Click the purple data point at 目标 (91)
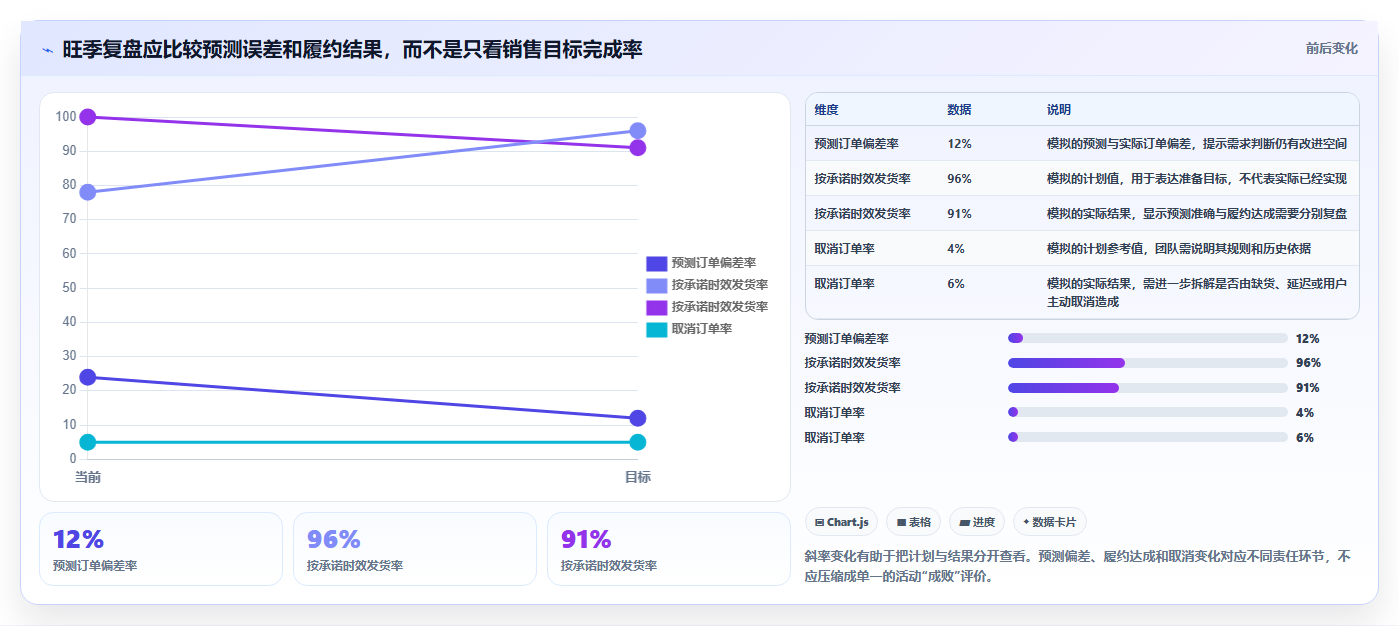The image size is (1399, 626). tap(638, 148)
